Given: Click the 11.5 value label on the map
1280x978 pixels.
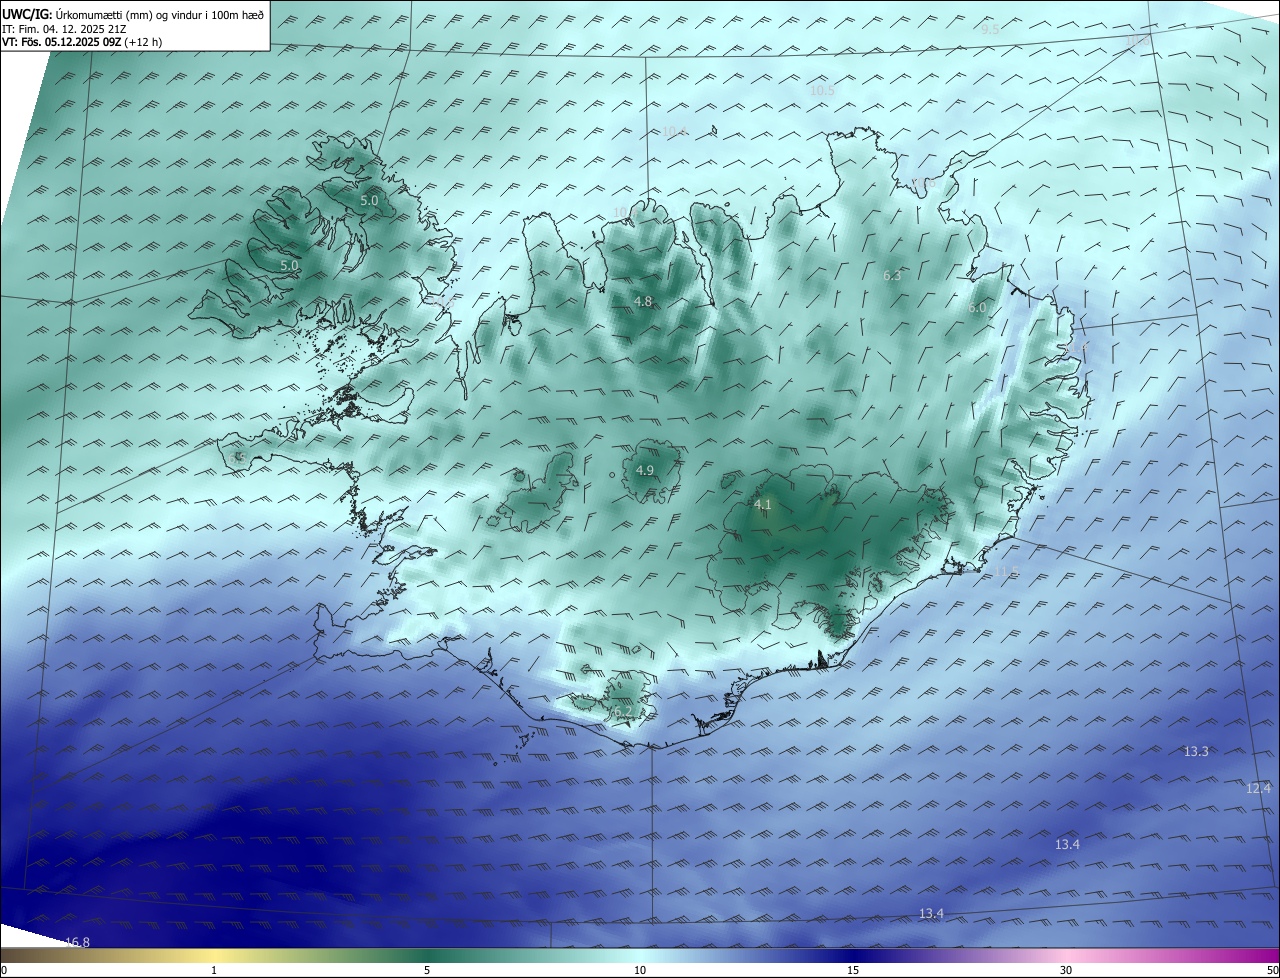Looking at the screenshot, I should tap(1006, 571).
